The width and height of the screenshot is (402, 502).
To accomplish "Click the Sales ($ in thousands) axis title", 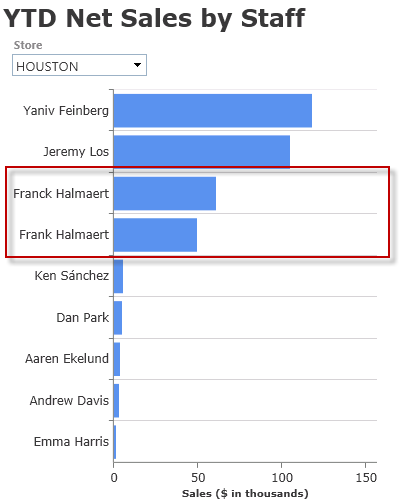I will pyautogui.click(x=245, y=493).
